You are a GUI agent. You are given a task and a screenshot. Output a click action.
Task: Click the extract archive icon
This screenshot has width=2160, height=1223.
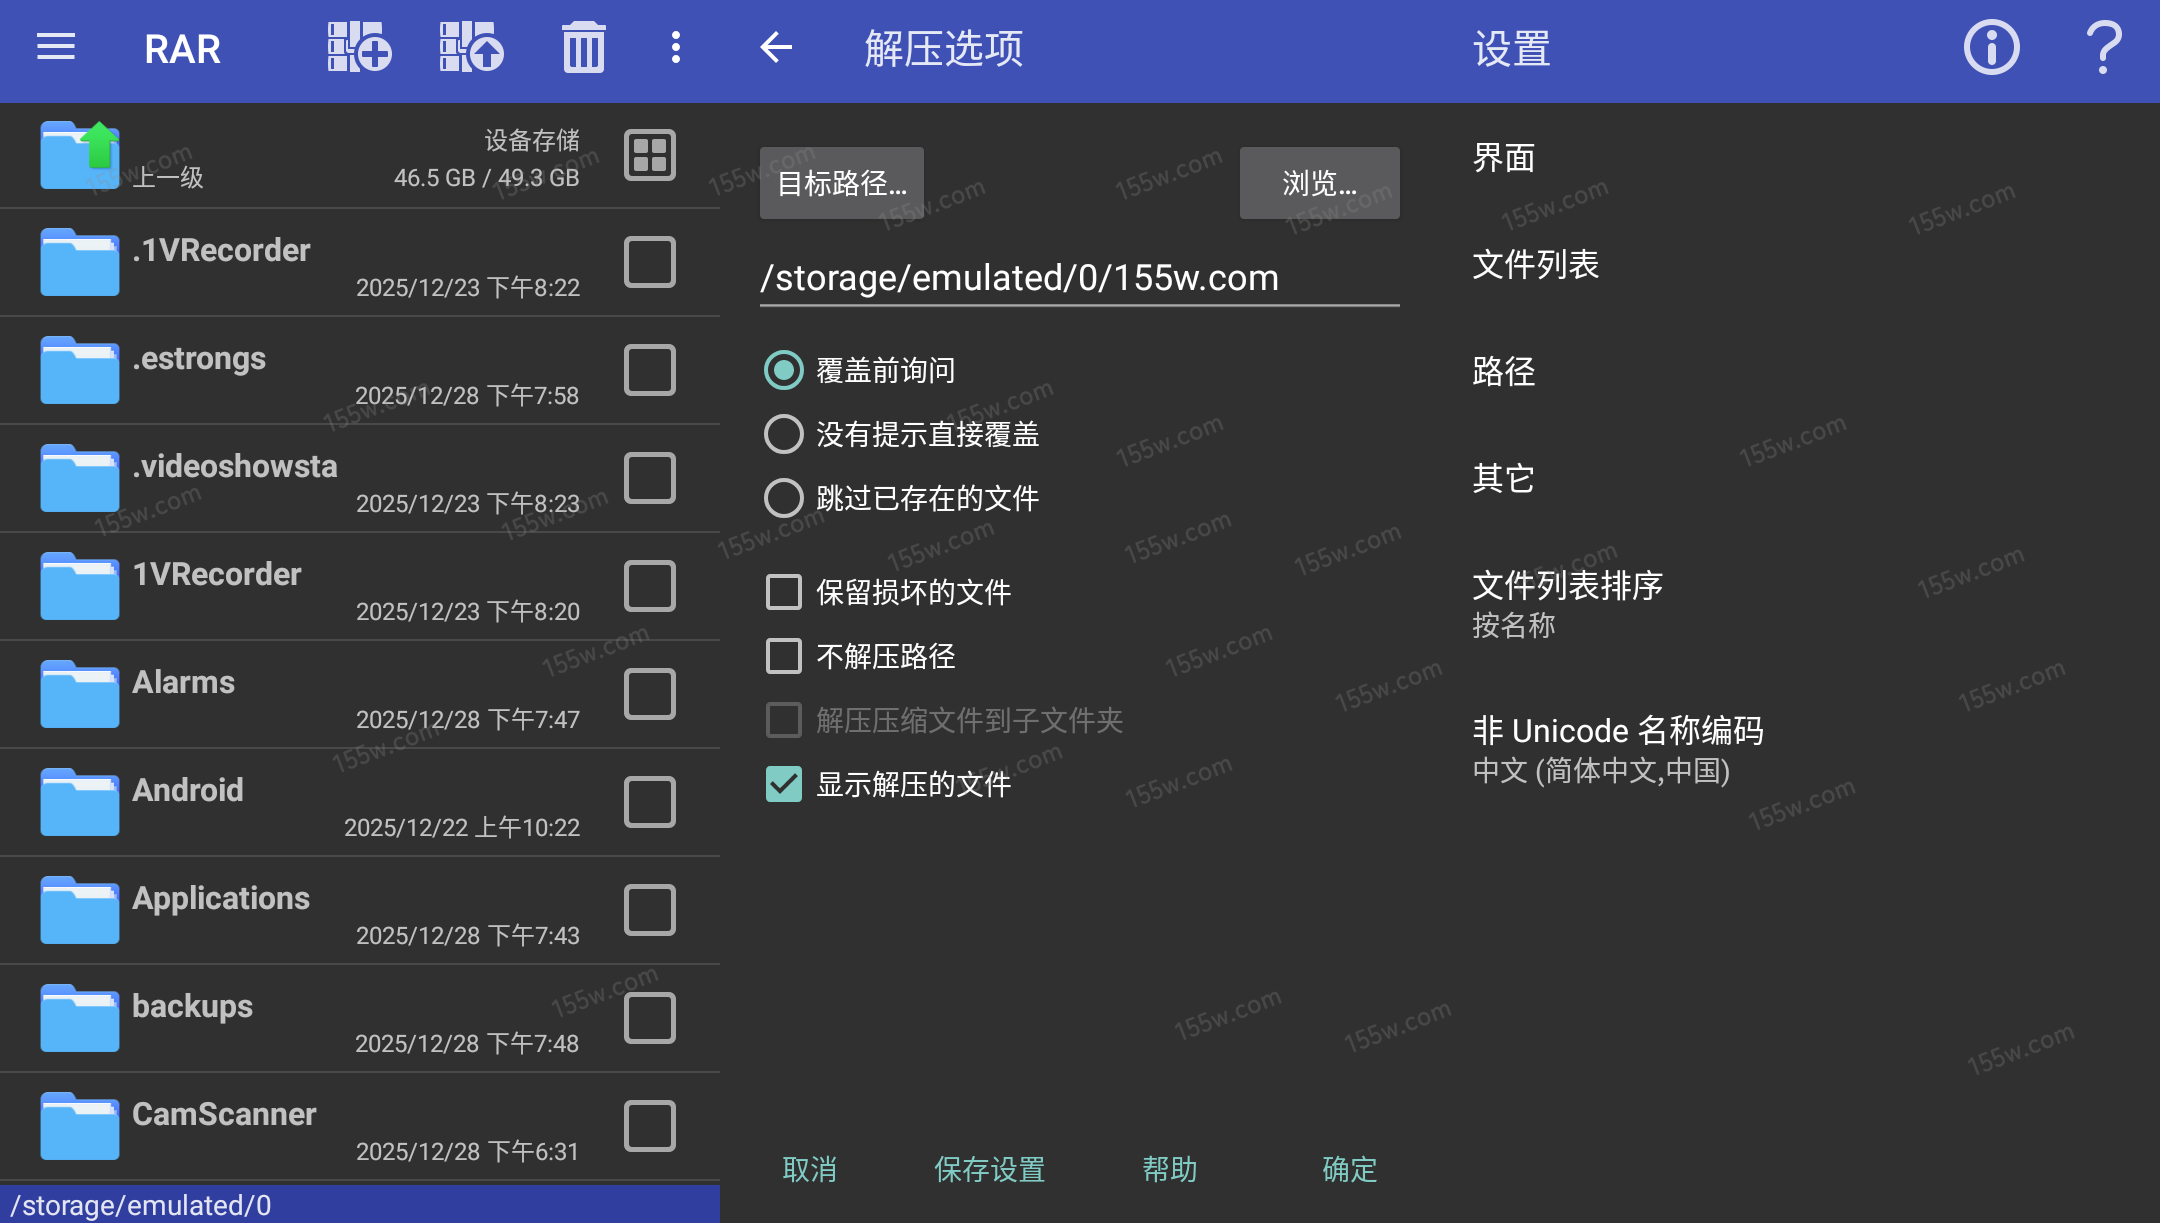pyautogui.click(x=471, y=48)
